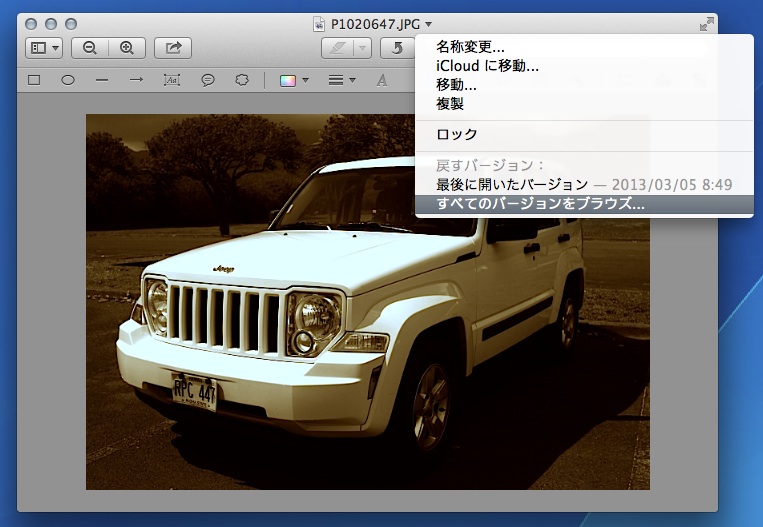Select the speech bubble tool
763x527 pixels.
[207, 80]
